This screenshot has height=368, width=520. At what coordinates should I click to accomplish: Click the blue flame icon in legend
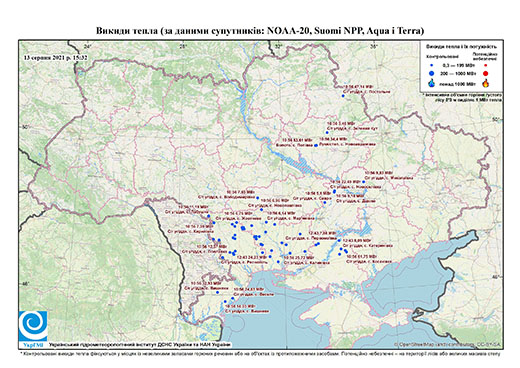(x=432, y=83)
